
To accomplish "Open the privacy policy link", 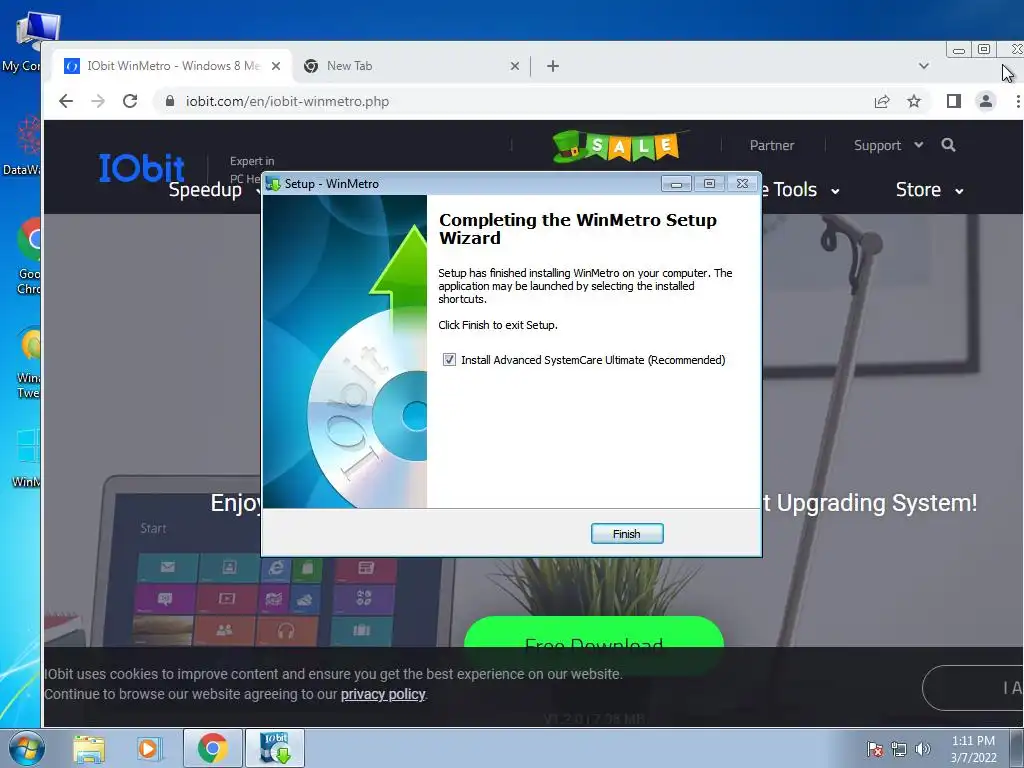I will (x=383, y=694).
